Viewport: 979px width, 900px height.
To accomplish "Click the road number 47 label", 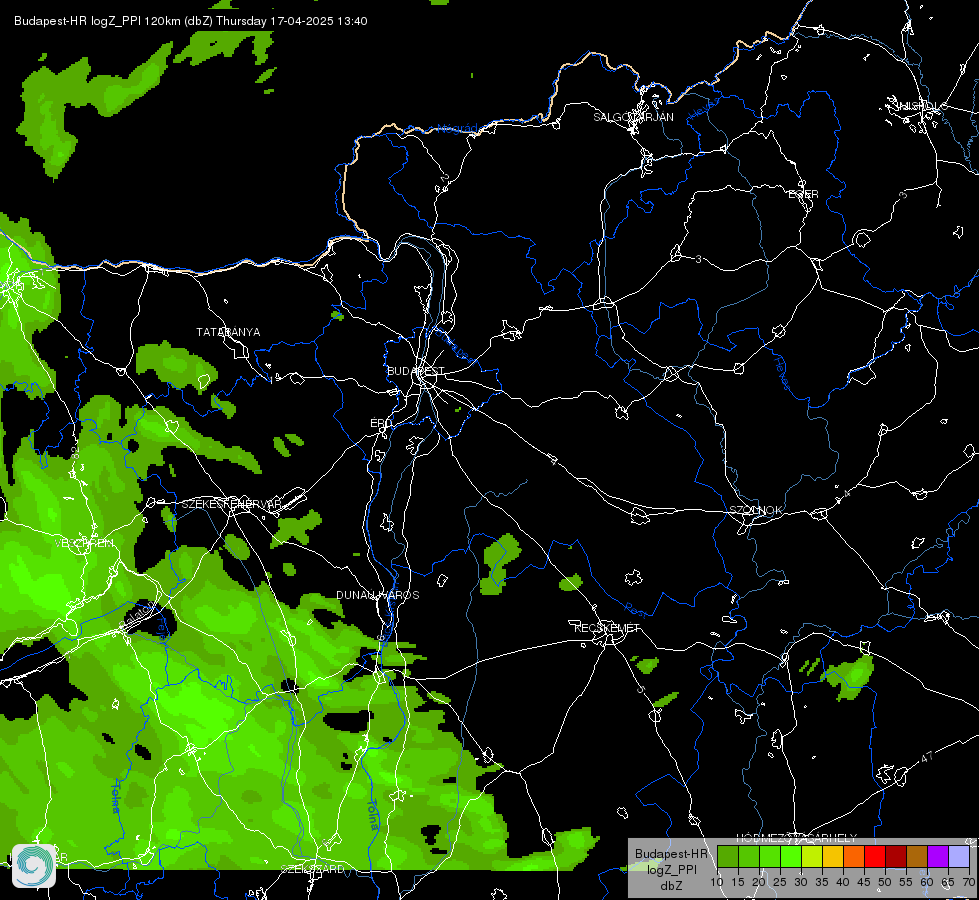I will coord(927,757).
